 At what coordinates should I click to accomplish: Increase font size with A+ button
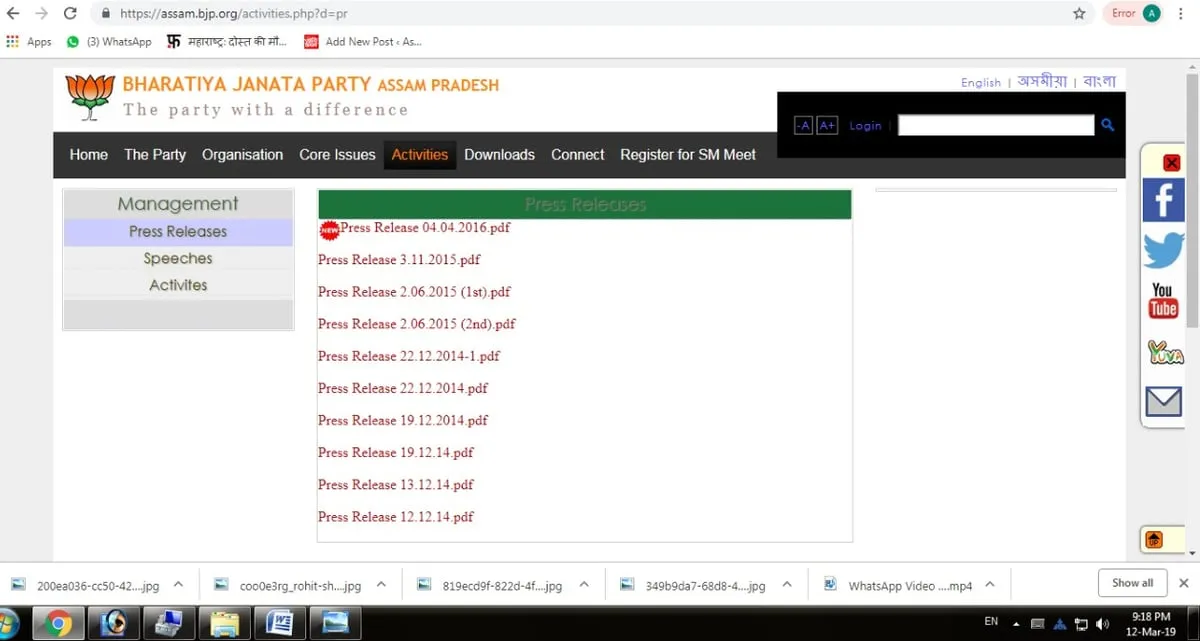click(827, 125)
